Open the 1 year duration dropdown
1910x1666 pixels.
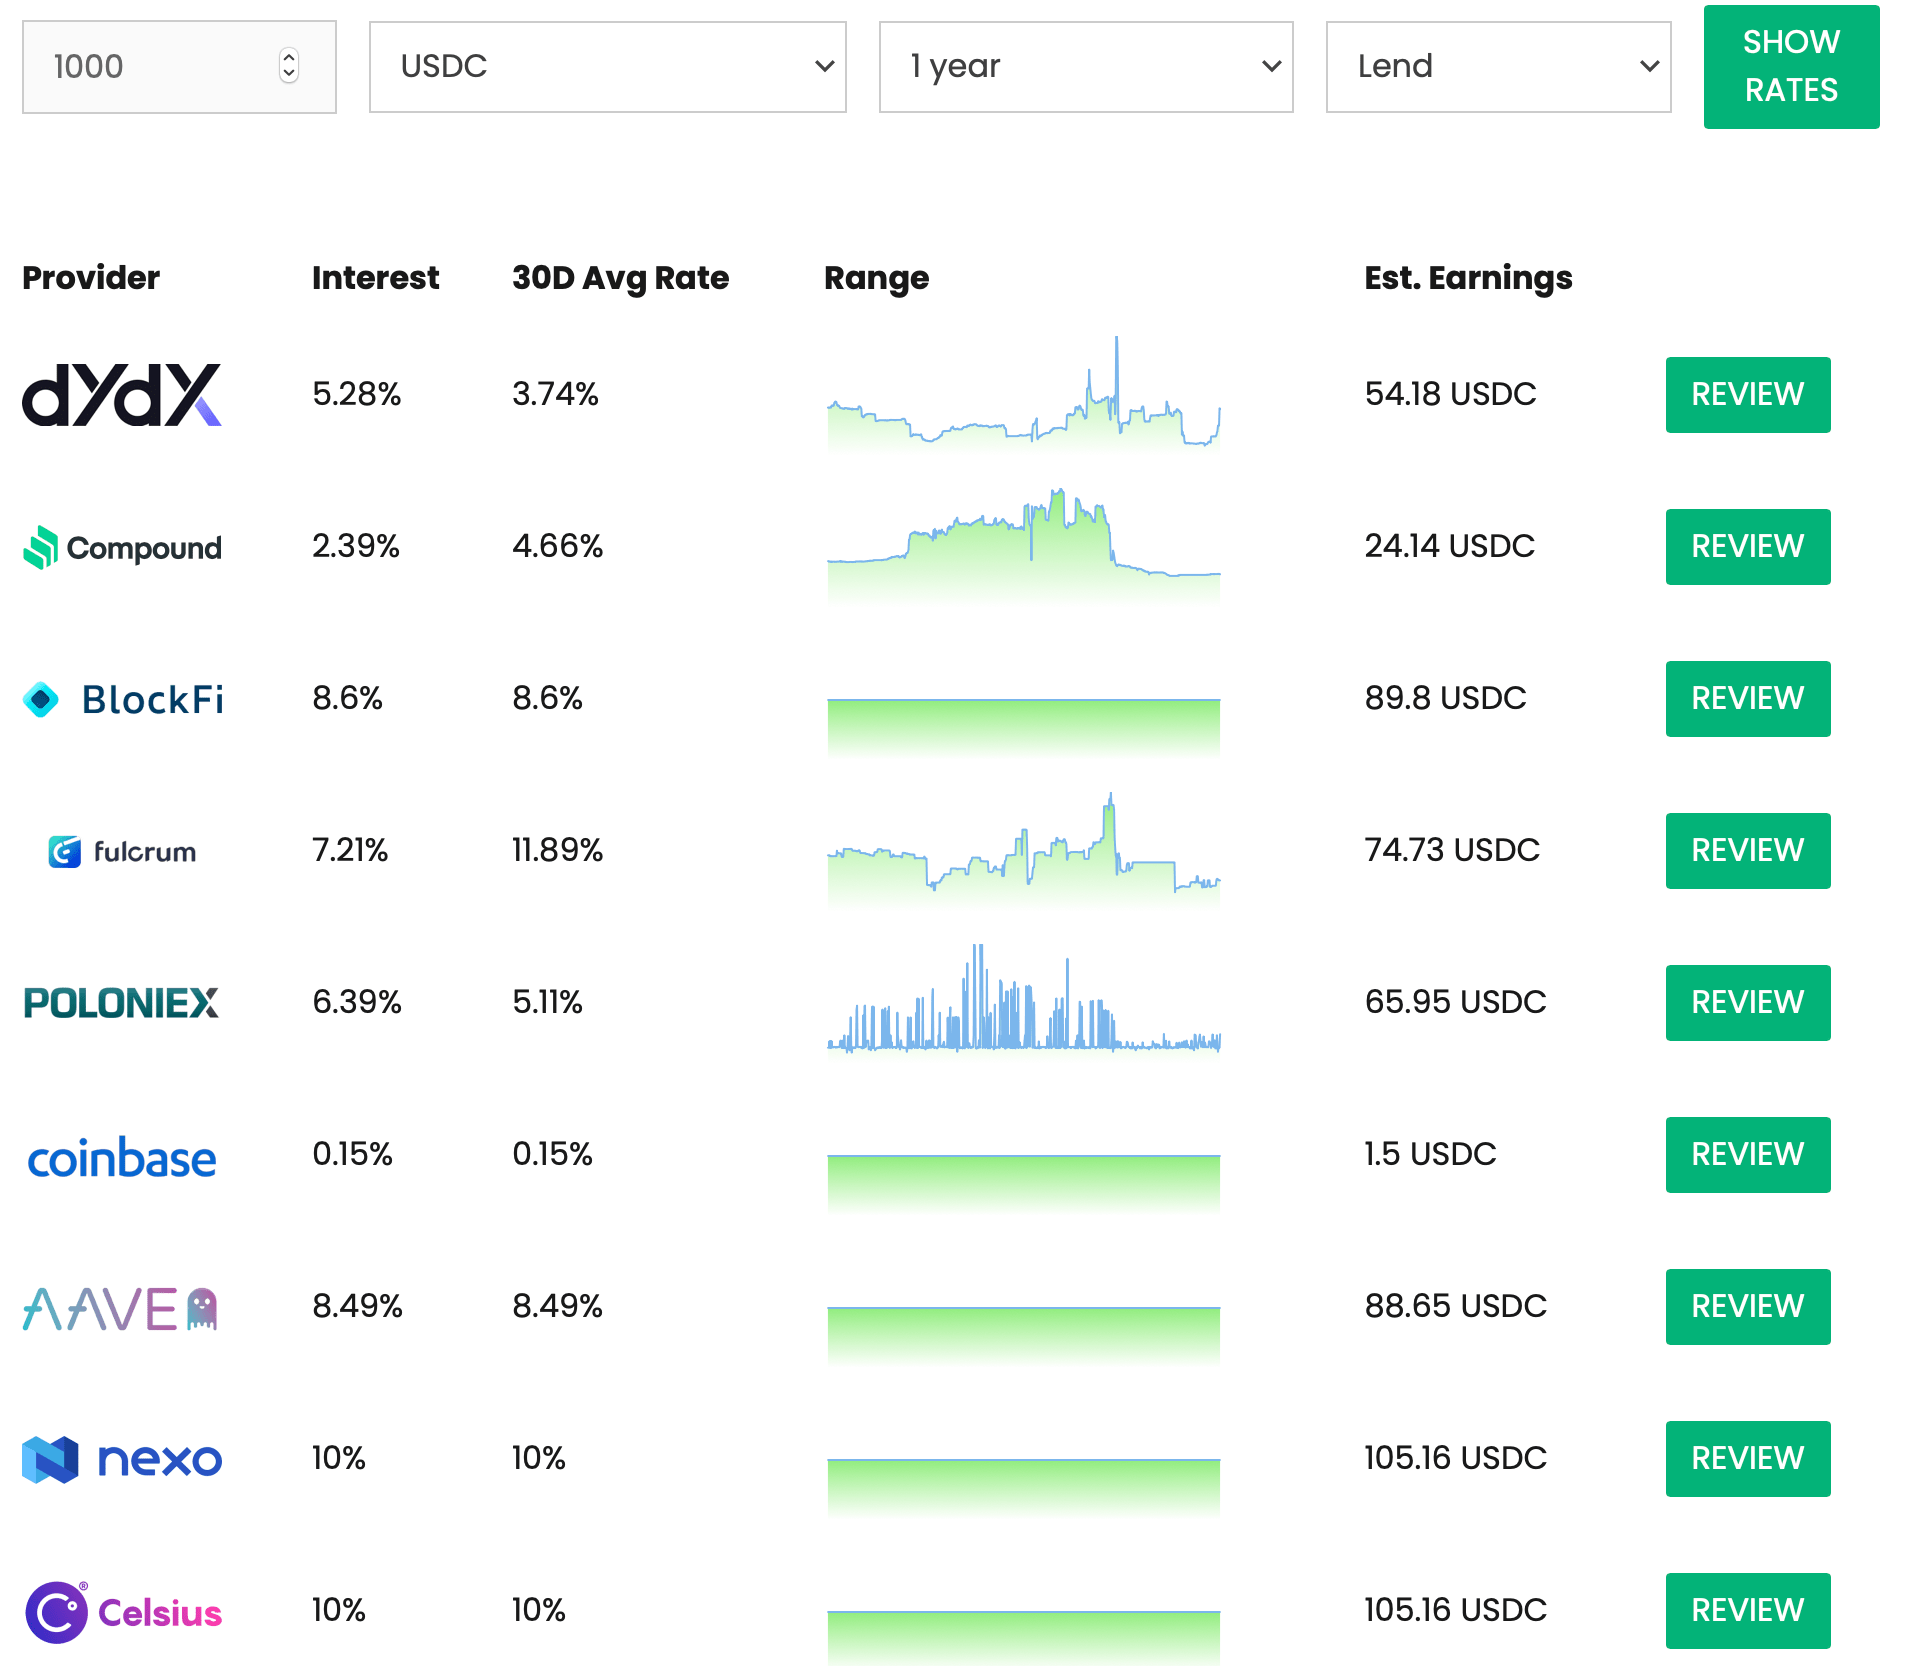point(1086,67)
